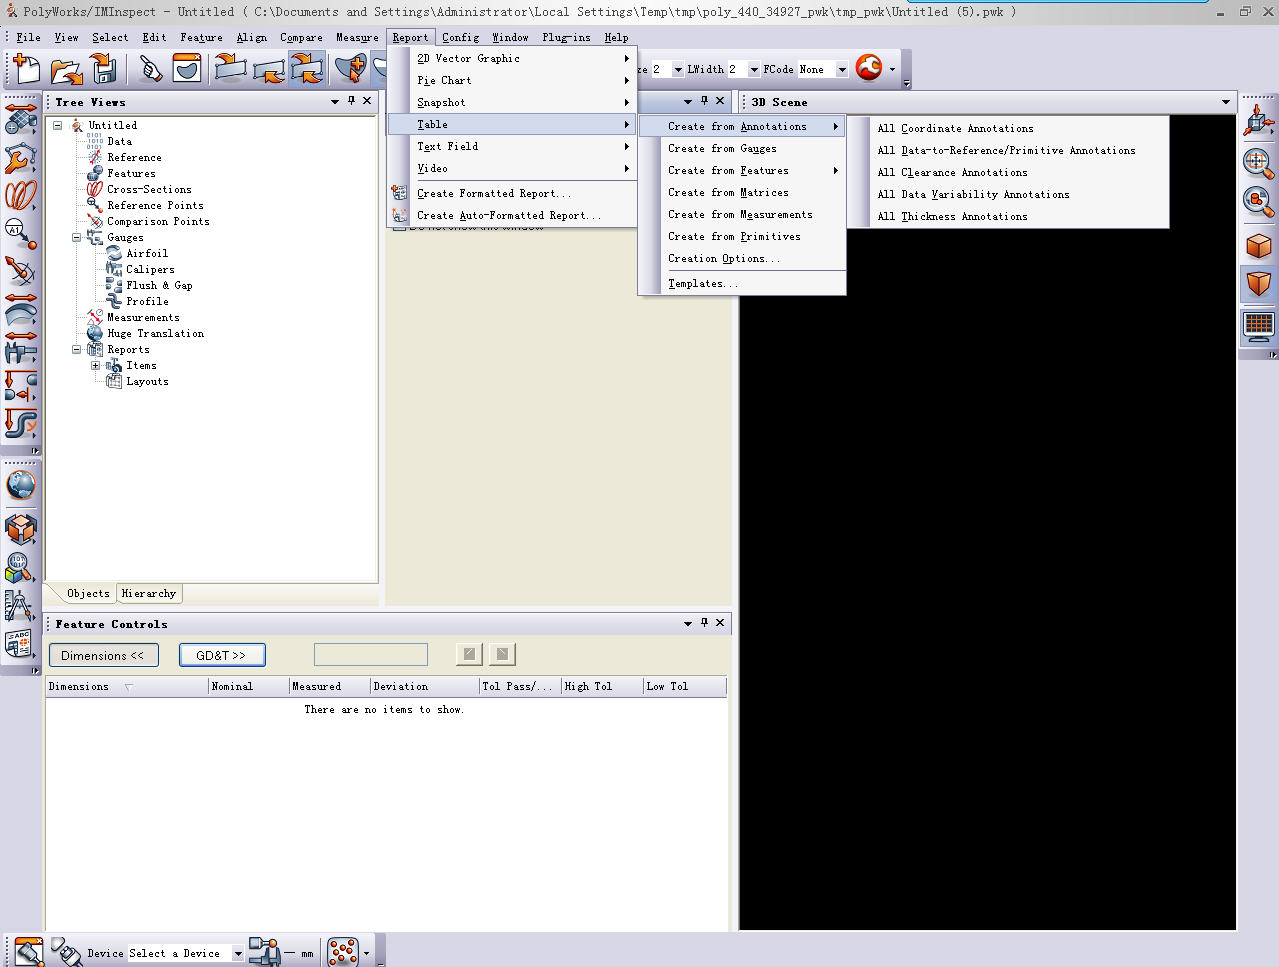Image resolution: width=1279 pixels, height=967 pixels.
Task: Click the cross-sections orange rings tool icon
Action: 20,195
